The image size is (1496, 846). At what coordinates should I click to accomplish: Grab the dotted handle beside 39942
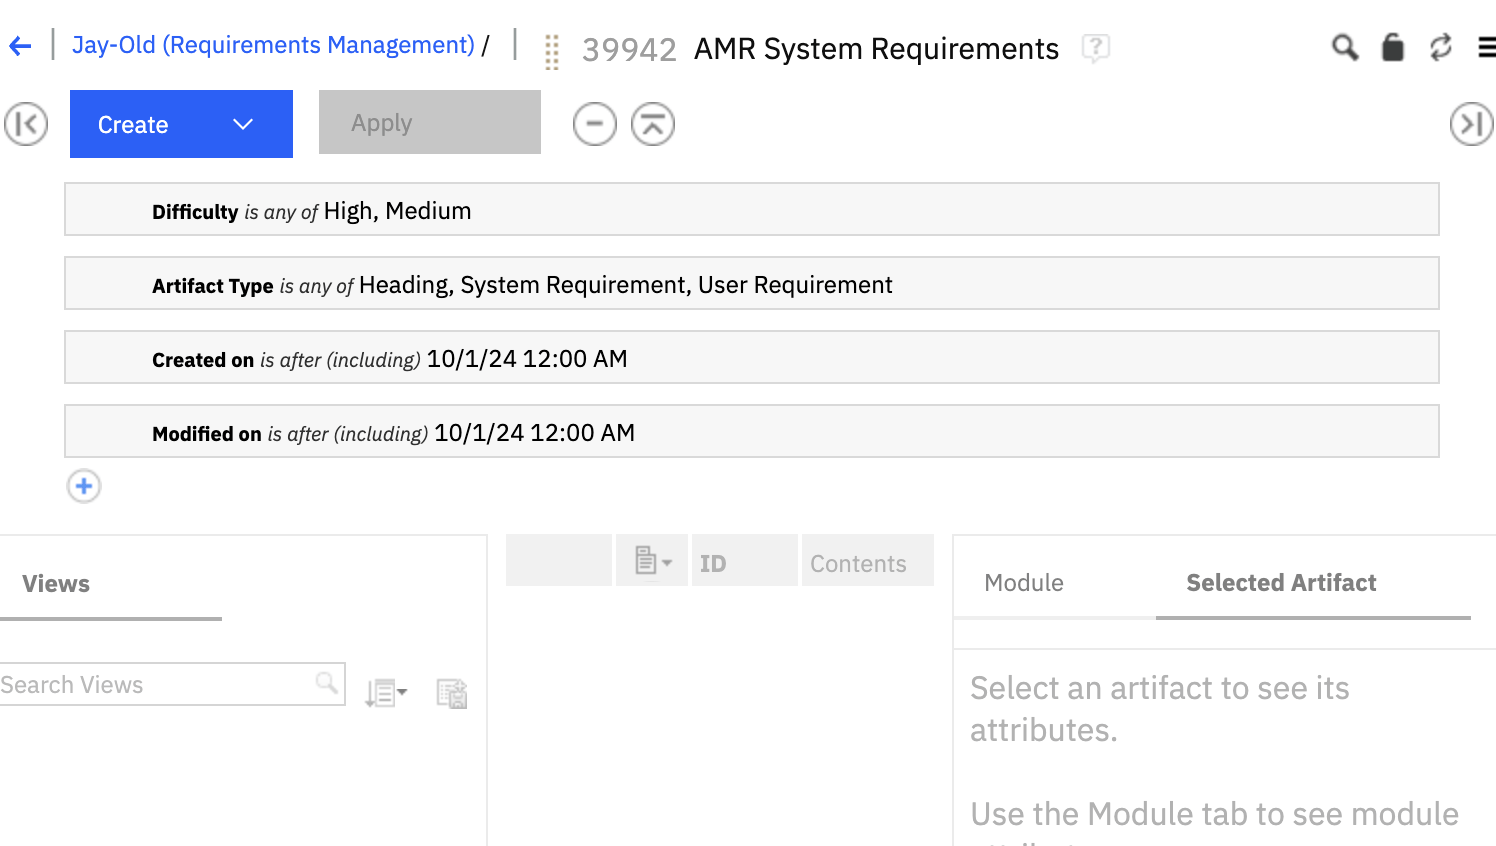click(x=551, y=51)
